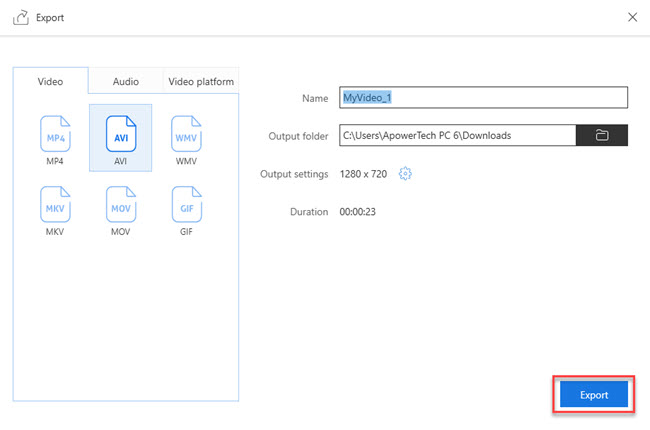Image resolution: width=650 pixels, height=430 pixels.
Task: Close the Export dialog window
Action: click(x=631, y=17)
